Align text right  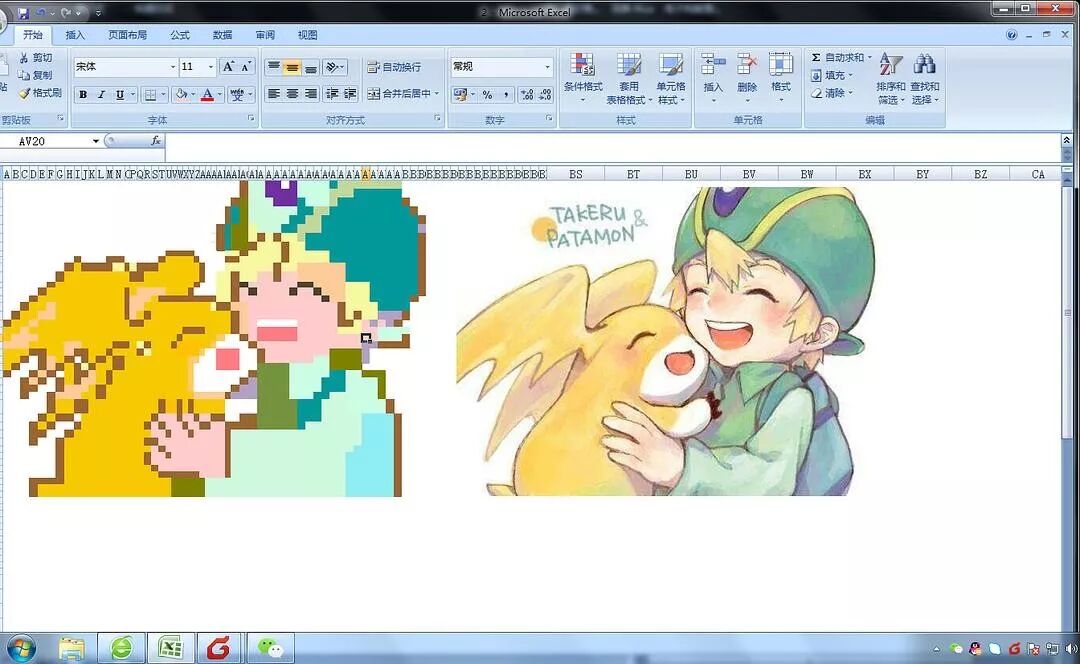pos(311,94)
